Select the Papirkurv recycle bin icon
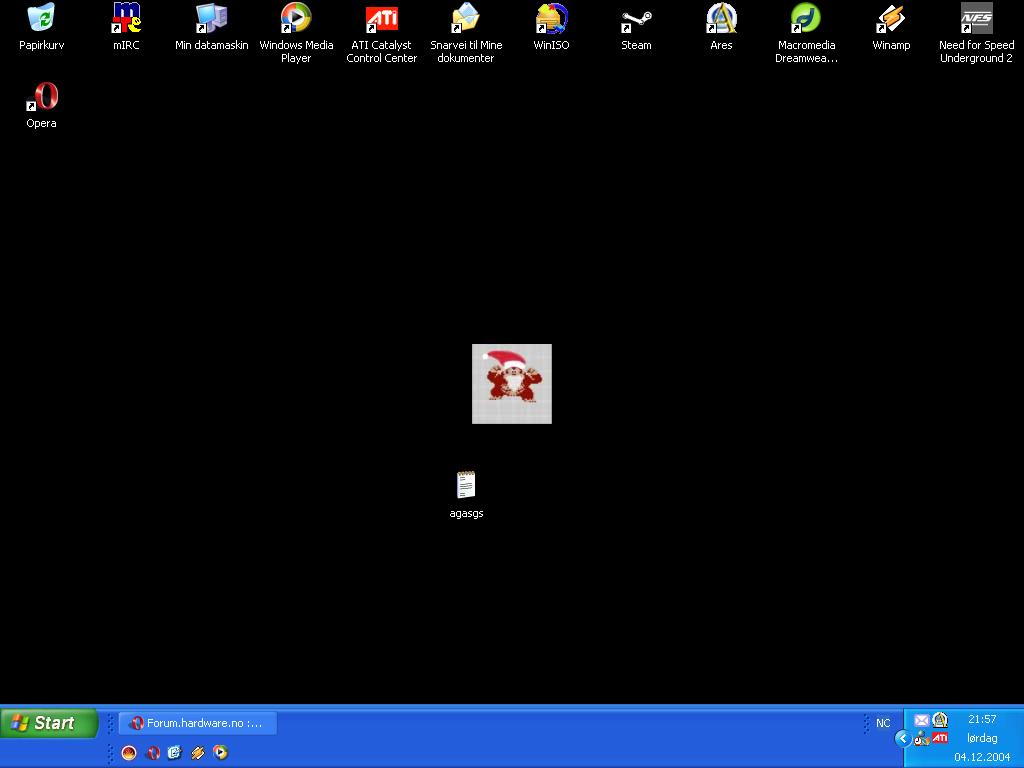The width and height of the screenshot is (1024, 768). [41, 26]
